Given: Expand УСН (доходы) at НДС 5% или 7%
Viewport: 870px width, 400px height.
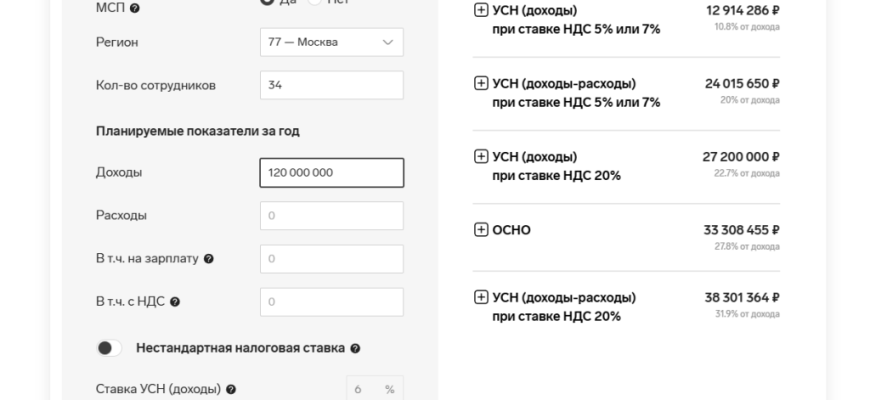Looking at the screenshot, I should pyautogui.click(x=480, y=11).
